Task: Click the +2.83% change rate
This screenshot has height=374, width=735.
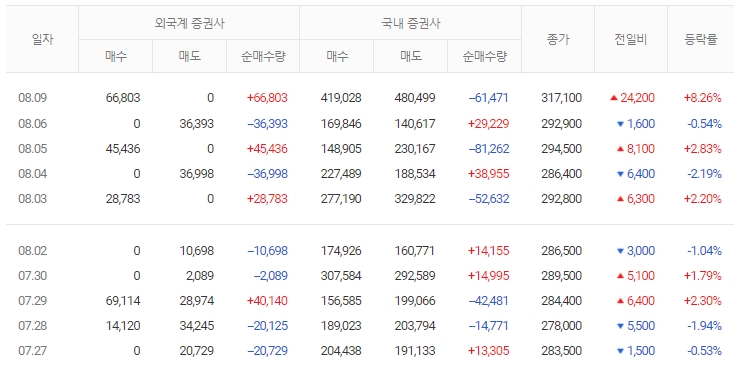Action: click(x=703, y=149)
